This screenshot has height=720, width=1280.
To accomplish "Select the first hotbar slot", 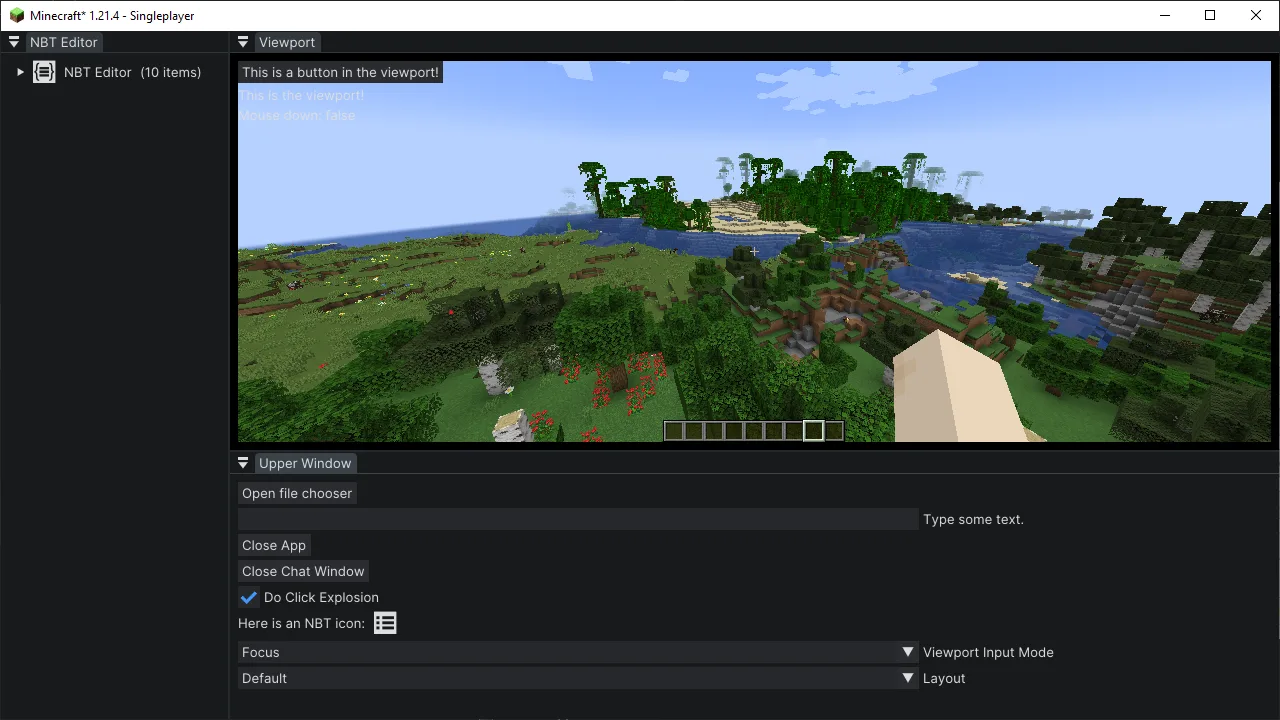I will pos(674,431).
